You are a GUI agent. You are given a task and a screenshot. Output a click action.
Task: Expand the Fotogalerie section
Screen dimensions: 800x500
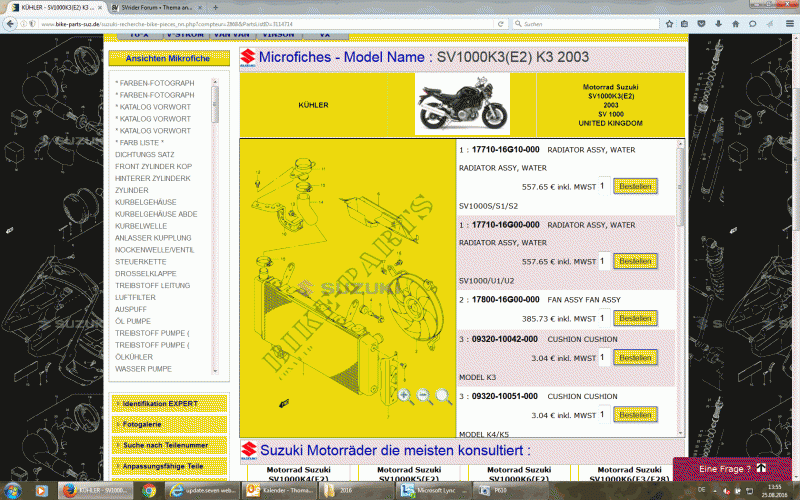(169, 424)
